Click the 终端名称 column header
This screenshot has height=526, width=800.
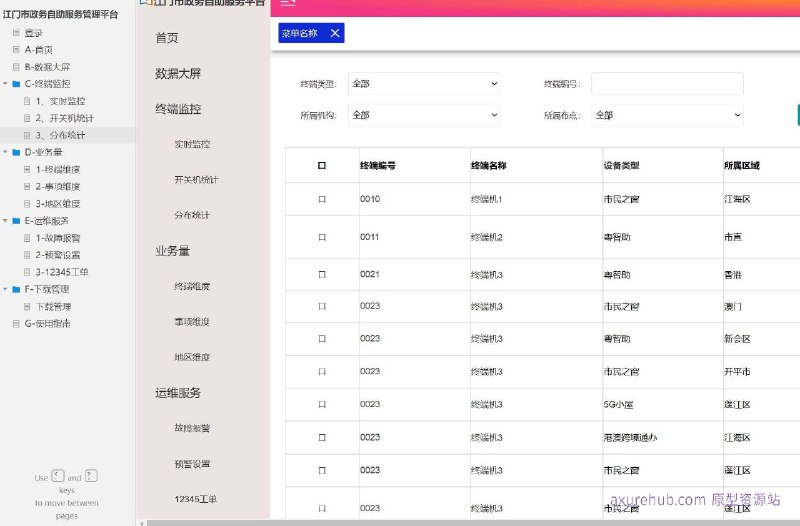[489, 165]
